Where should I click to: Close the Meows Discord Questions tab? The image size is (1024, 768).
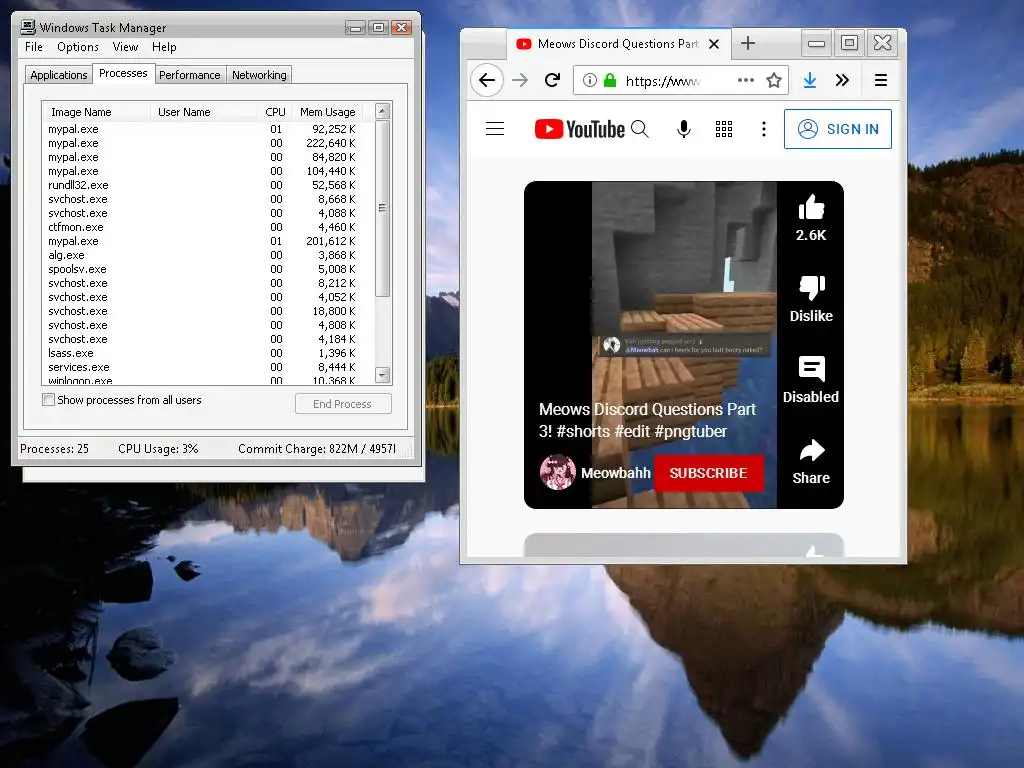pos(714,44)
